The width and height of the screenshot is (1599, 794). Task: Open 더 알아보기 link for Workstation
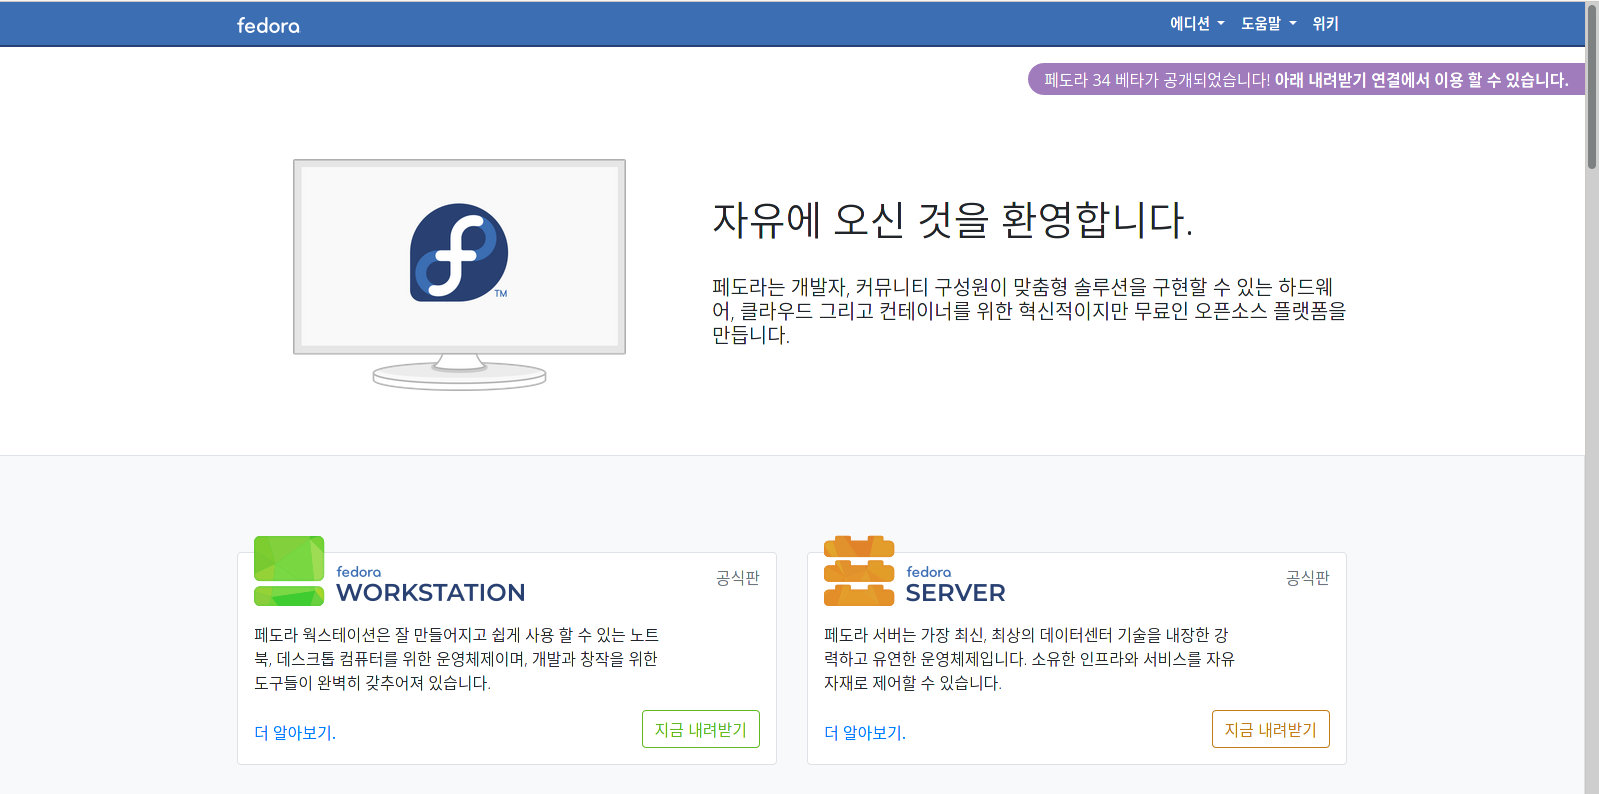click(x=295, y=733)
